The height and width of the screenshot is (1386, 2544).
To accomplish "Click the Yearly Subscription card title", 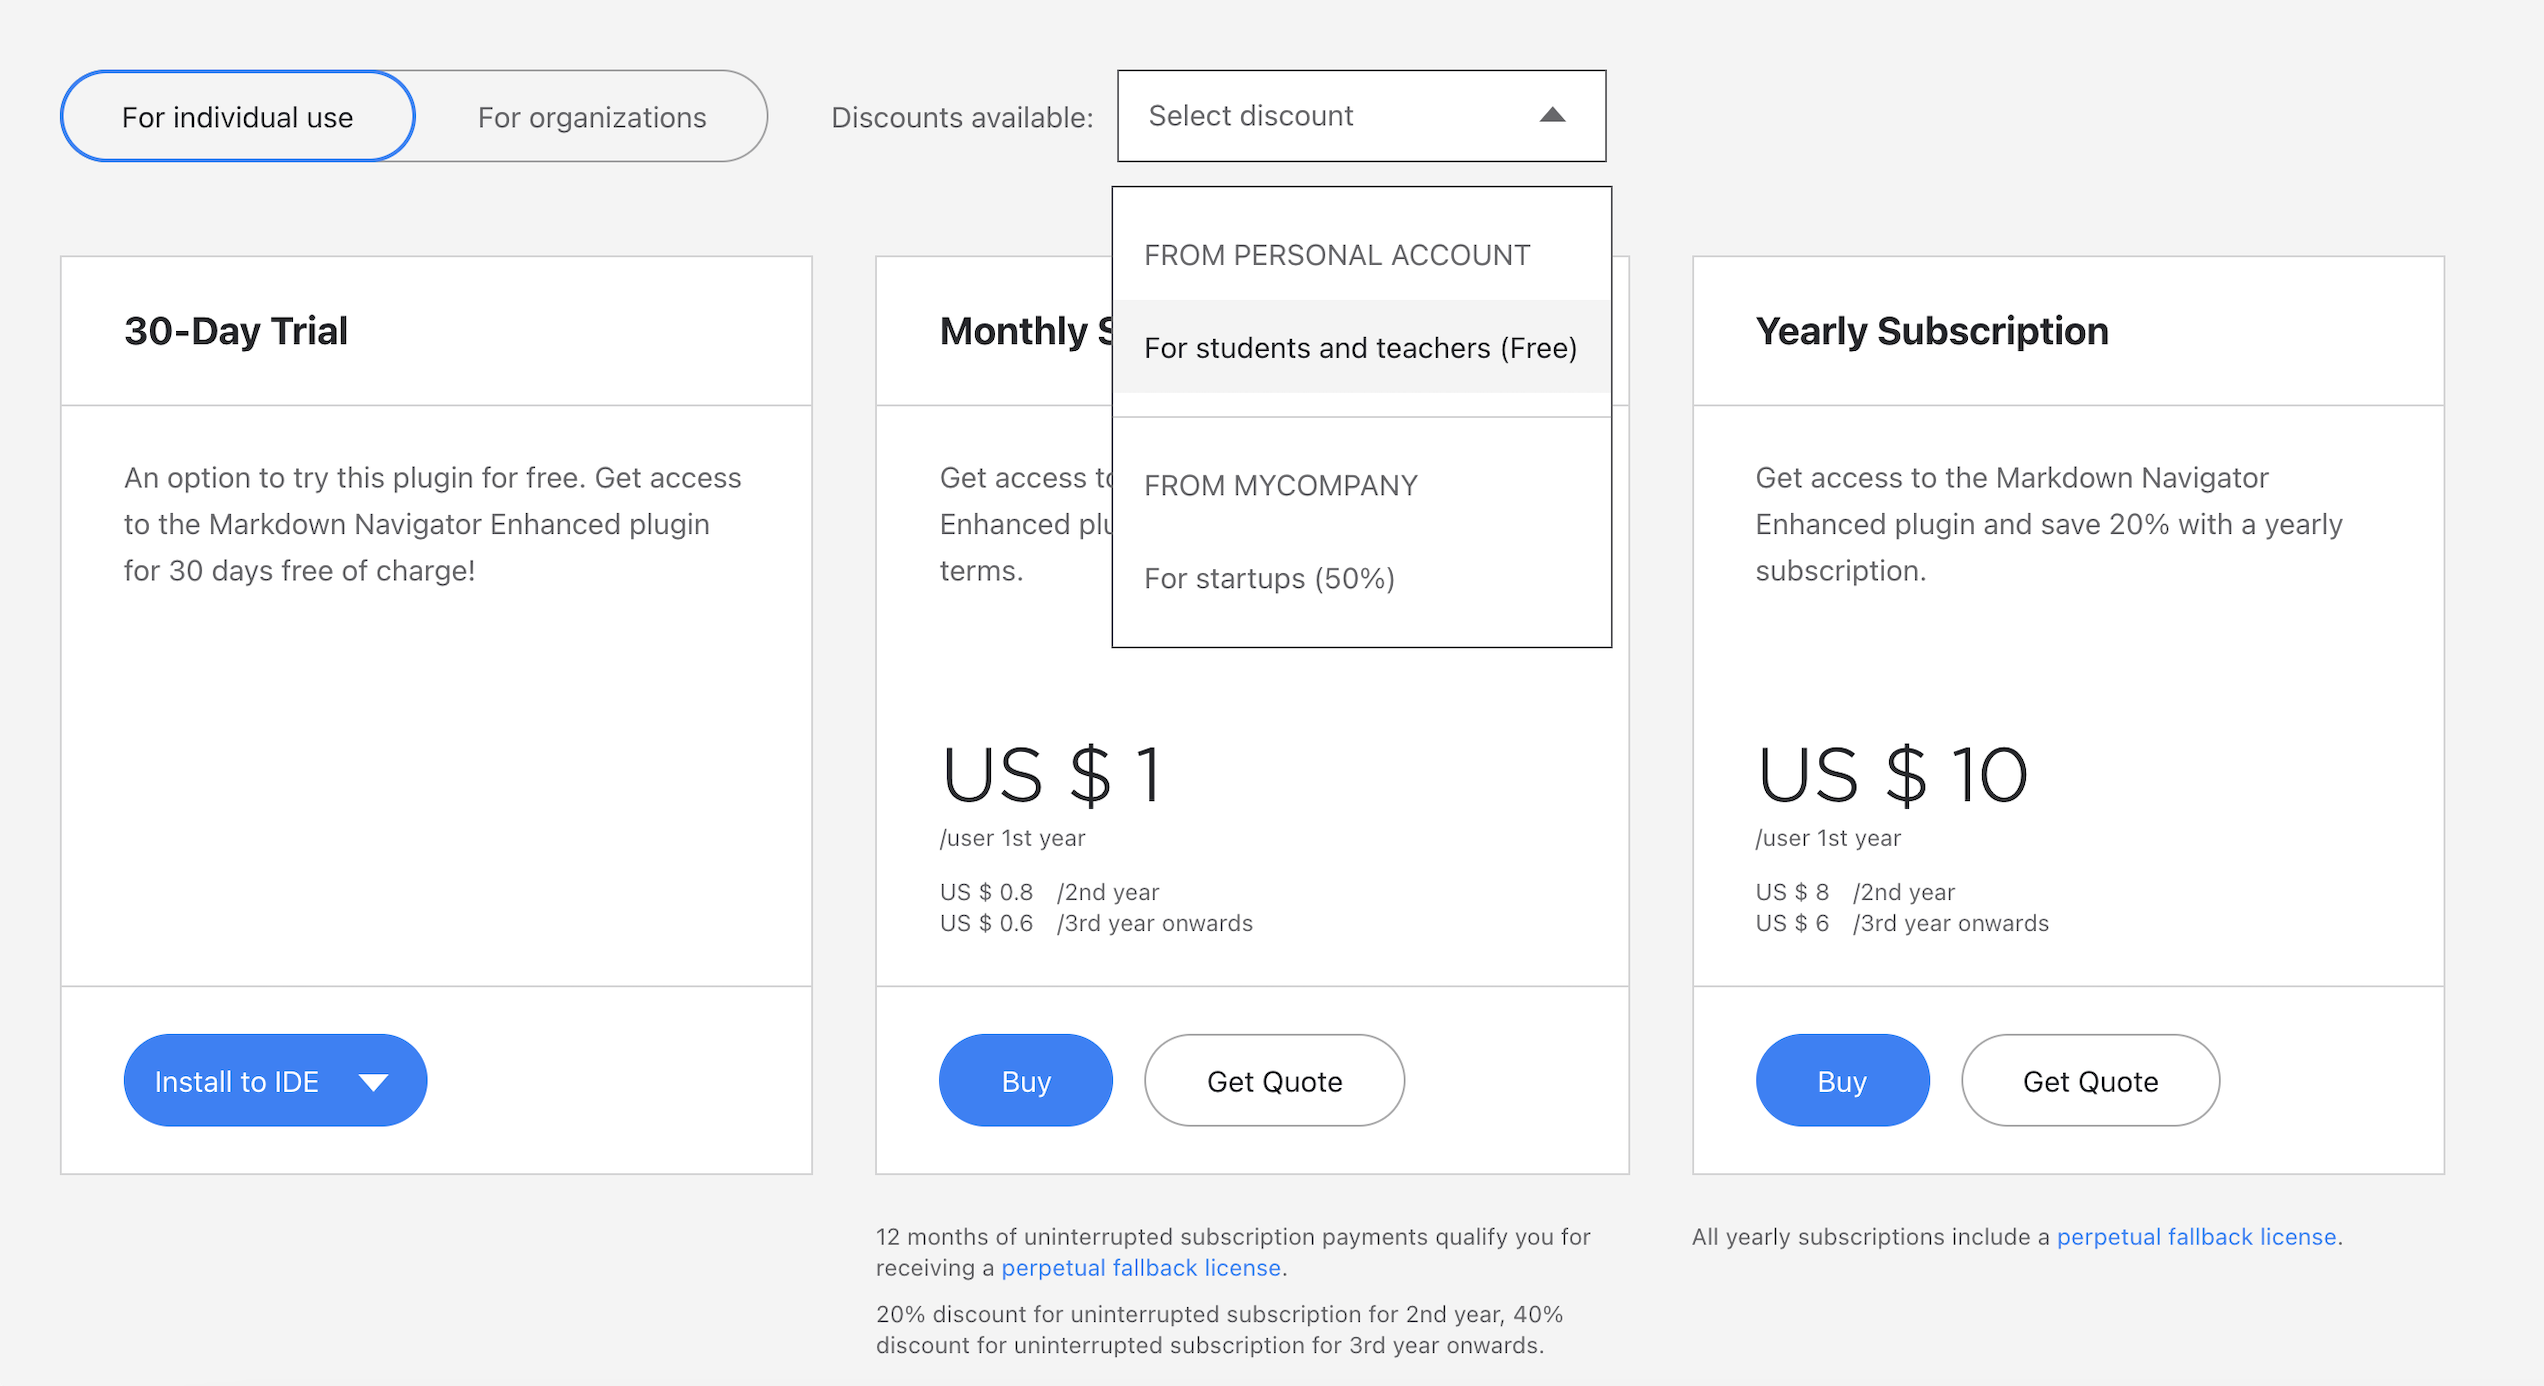I will point(1932,331).
